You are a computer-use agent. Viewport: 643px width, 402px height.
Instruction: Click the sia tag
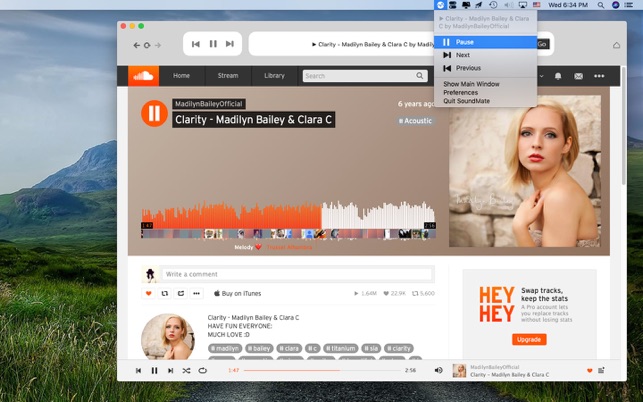click(371, 348)
